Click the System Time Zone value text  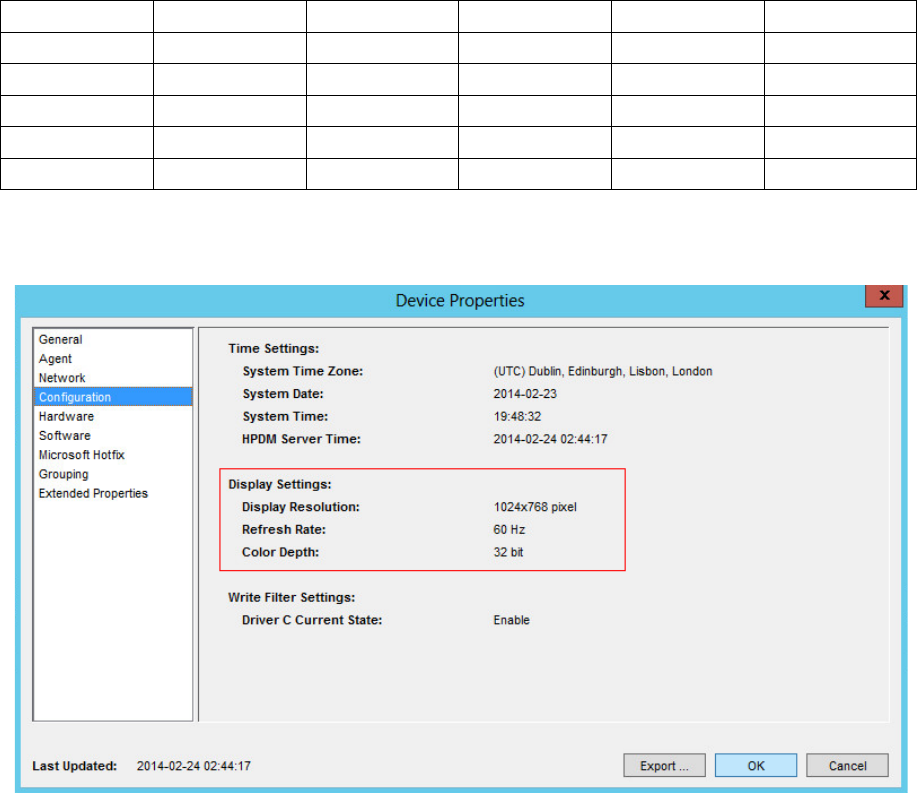(x=602, y=371)
